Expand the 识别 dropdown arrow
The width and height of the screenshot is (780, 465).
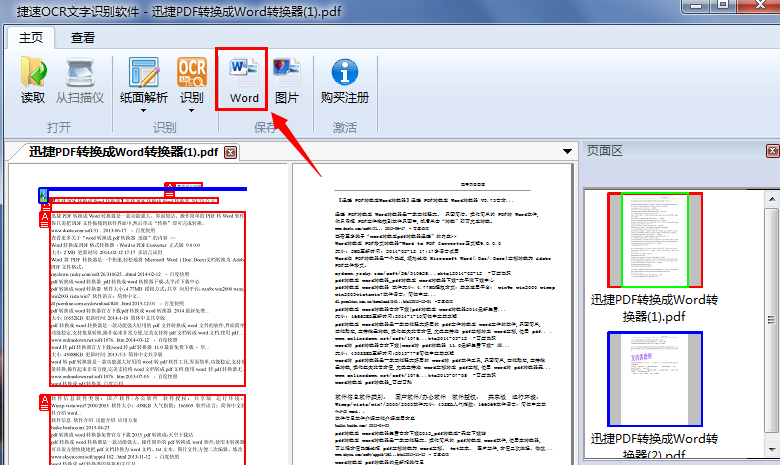[x=192, y=110]
